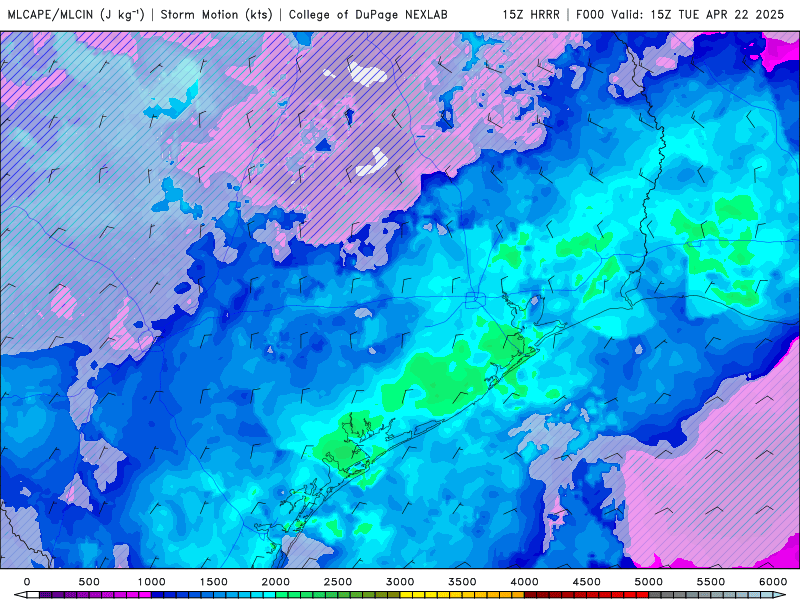
Task: Click the 500 label on the color scale
Action: (89, 582)
